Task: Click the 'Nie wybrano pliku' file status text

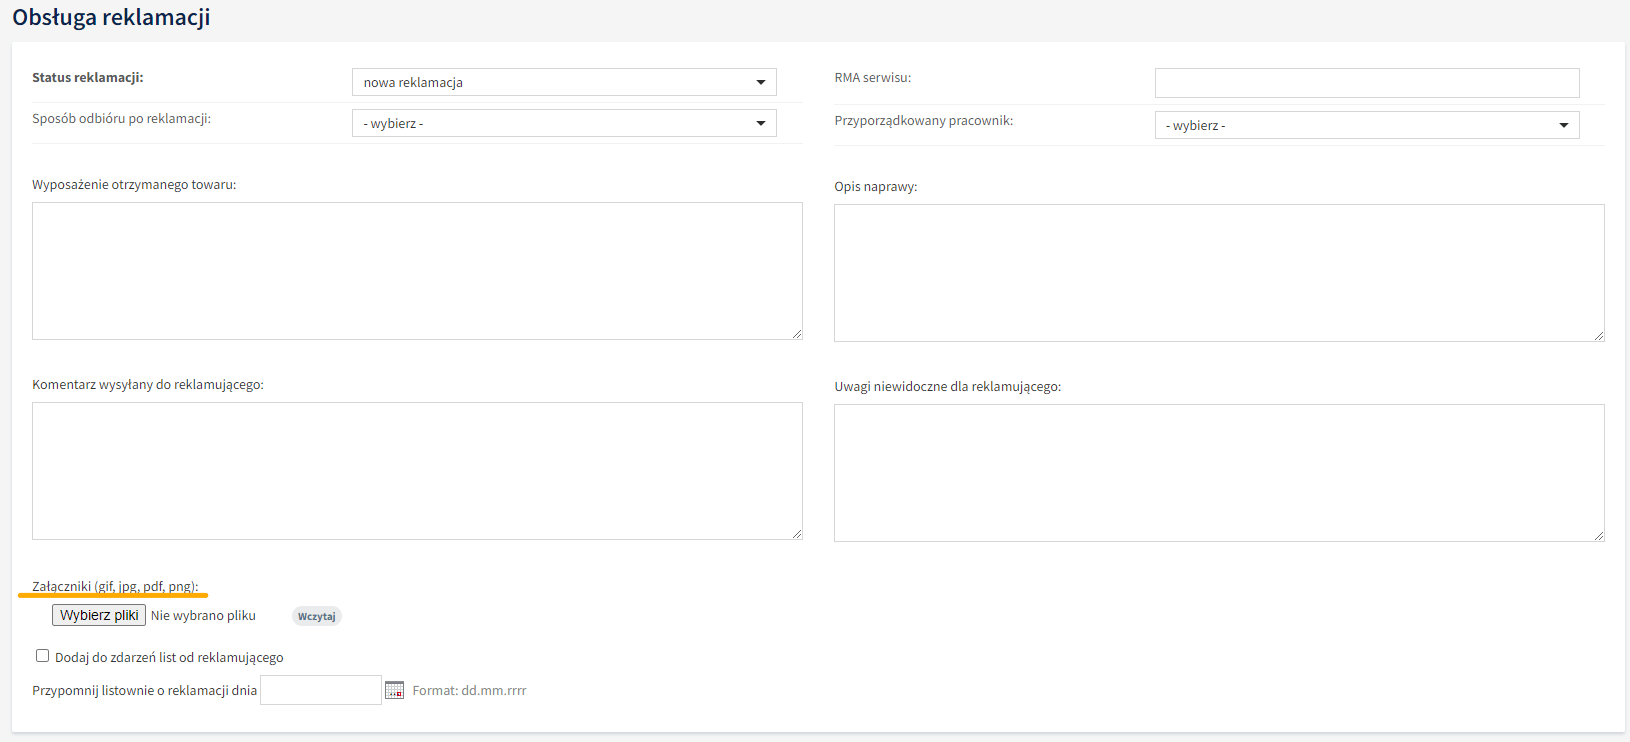Action: click(x=203, y=616)
